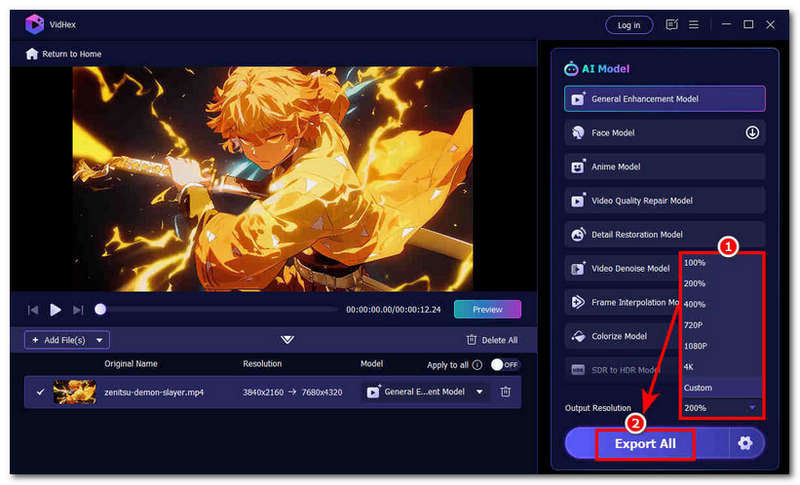This screenshot has width=800, height=485.
Task: Choose 1080P from the resolution list
Action: (696, 345)
